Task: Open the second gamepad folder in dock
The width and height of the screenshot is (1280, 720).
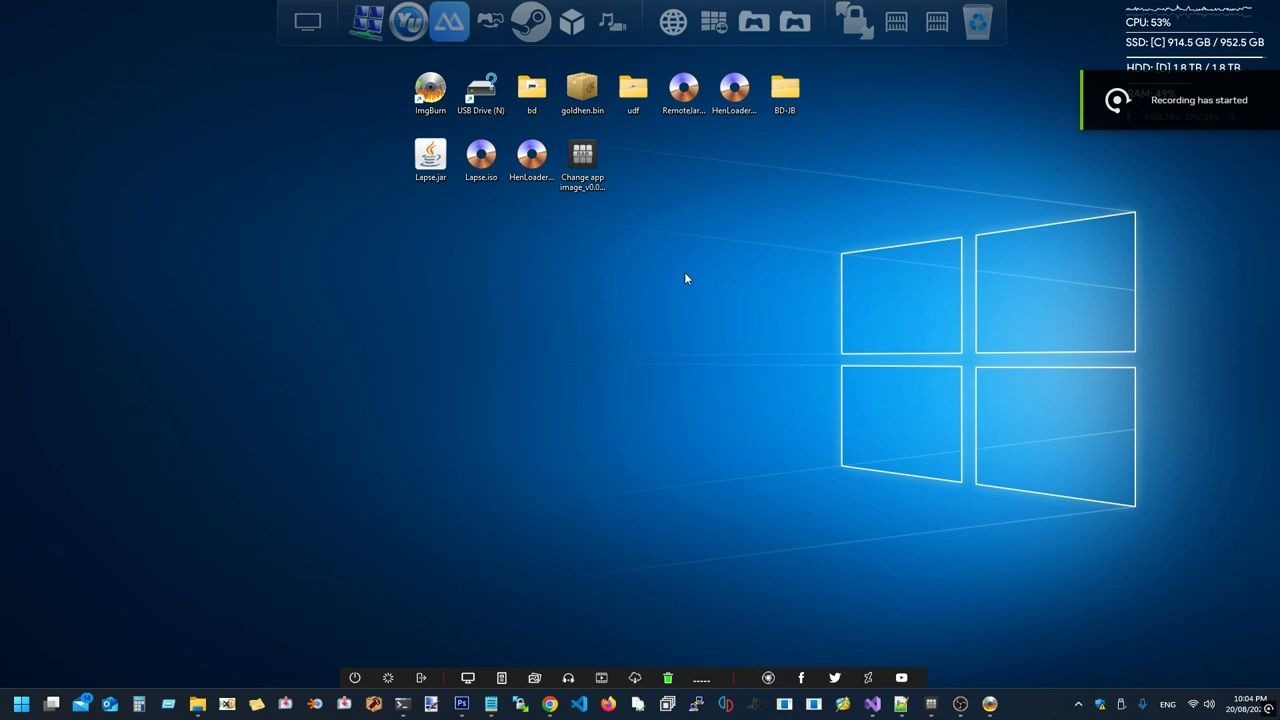Action: pos(795,21)
